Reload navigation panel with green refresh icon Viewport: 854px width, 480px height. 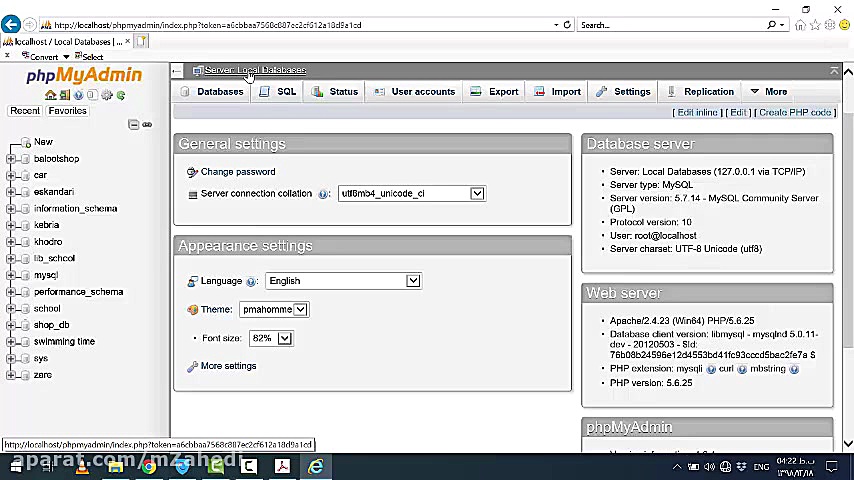click(x=121, y=95)
